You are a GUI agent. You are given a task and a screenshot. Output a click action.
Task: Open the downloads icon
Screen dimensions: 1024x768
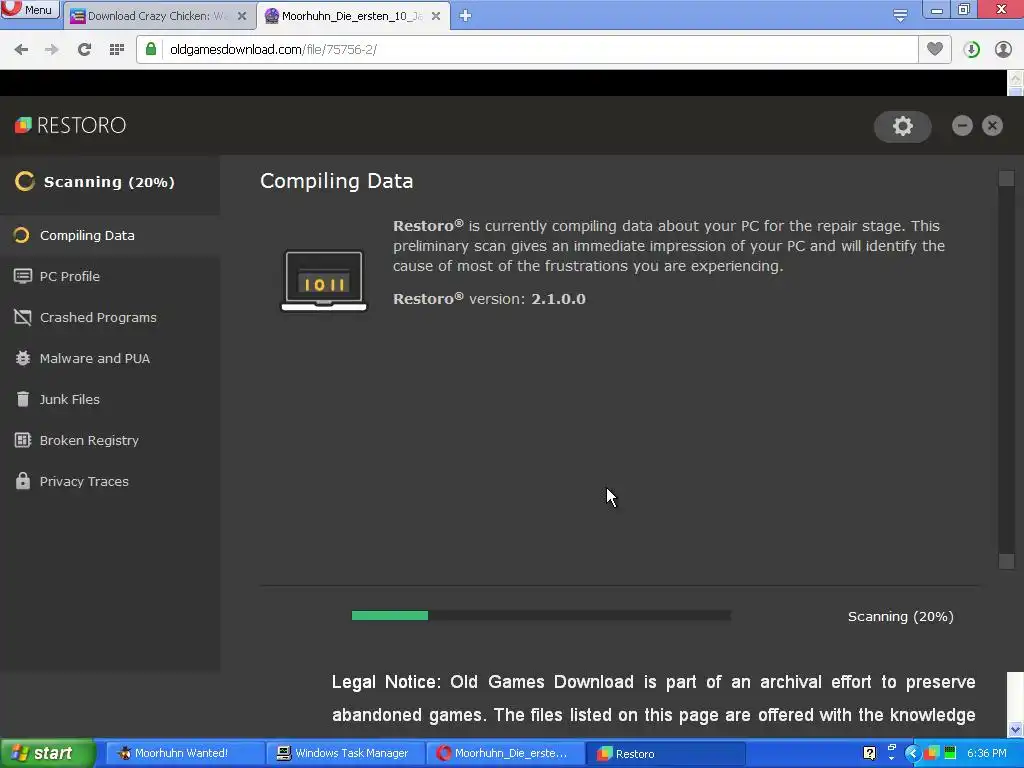[x=971, y=50]
